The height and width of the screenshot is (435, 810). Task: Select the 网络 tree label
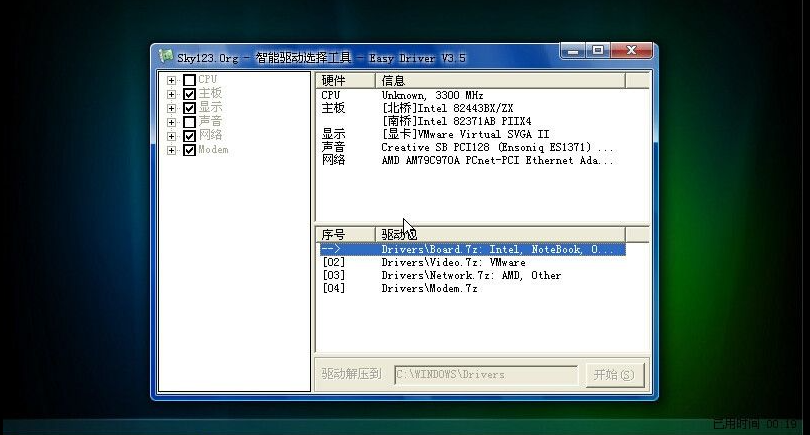(x=210, y=135)
